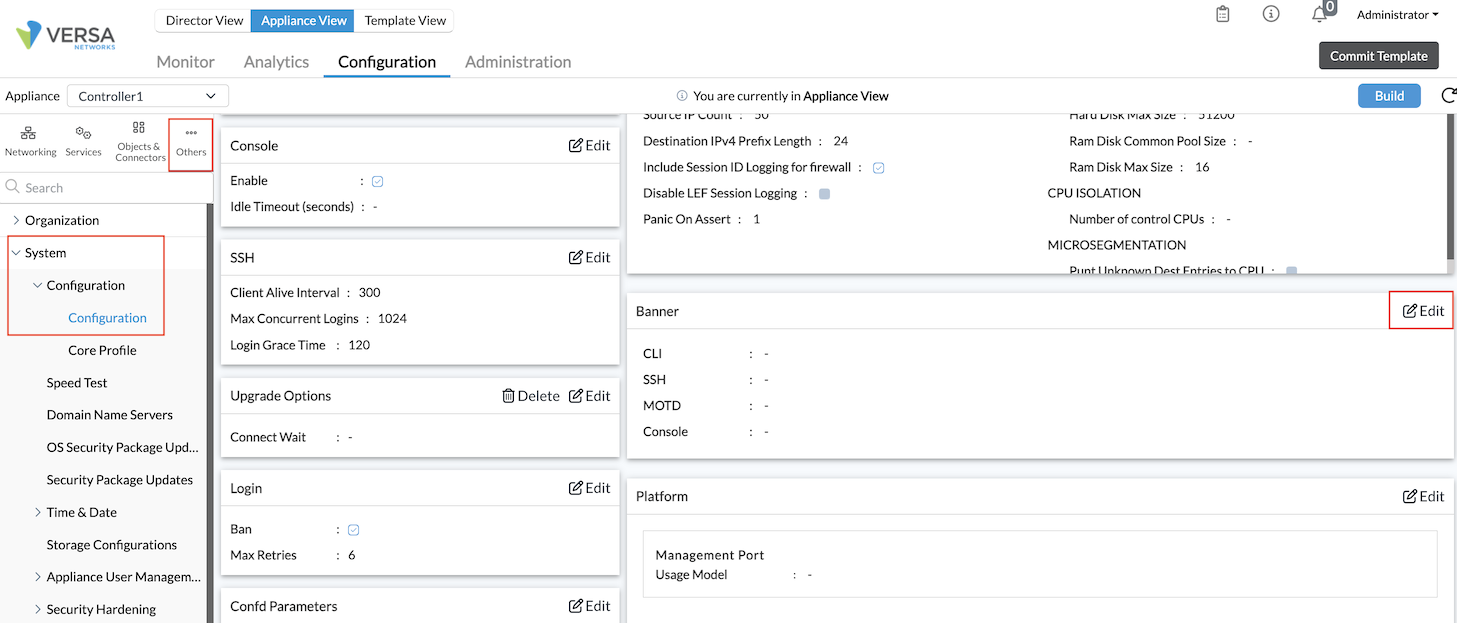
Task: Click inside the Search input field
Action: pyautogui.click(x=100, y=187)
